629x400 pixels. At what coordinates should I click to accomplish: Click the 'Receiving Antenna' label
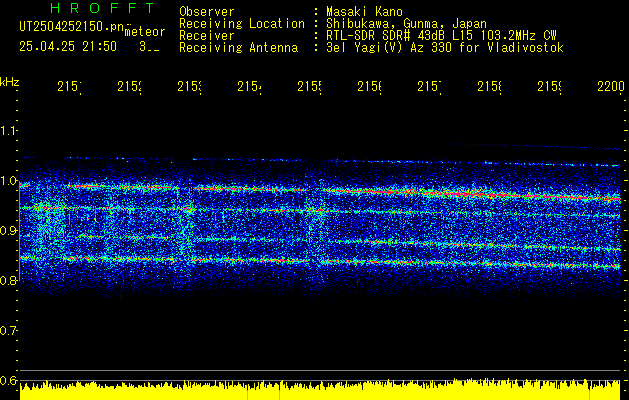238,48
